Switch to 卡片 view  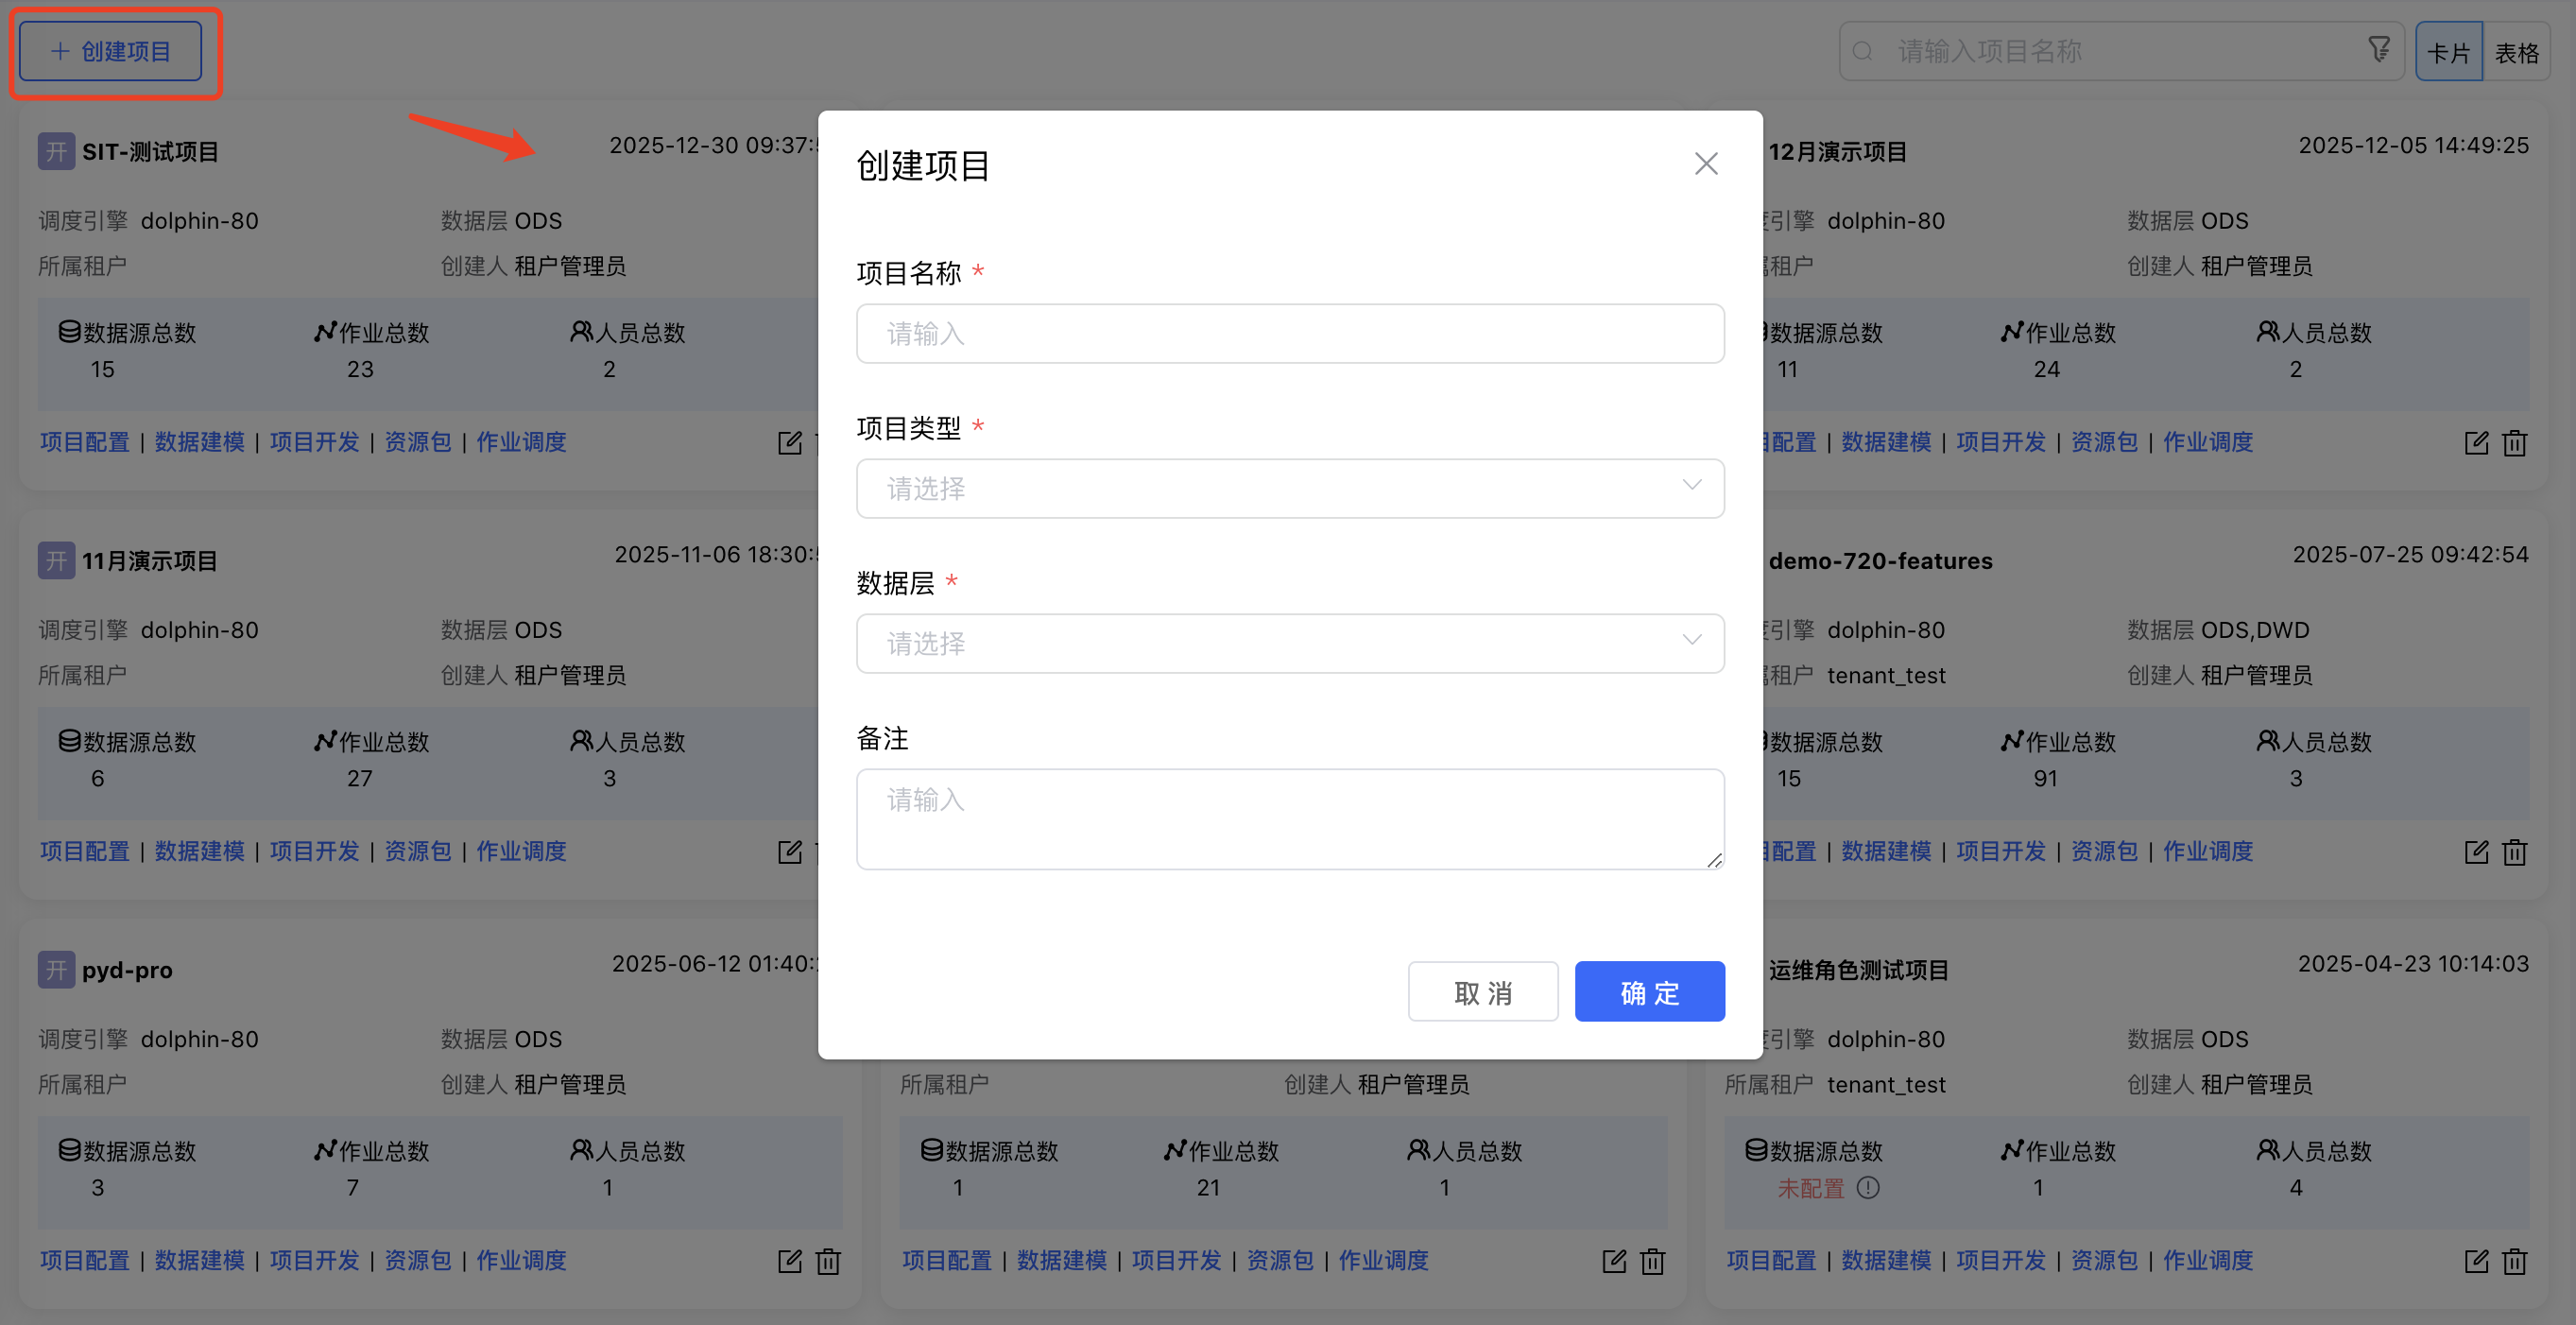(x=2448, y=52)
